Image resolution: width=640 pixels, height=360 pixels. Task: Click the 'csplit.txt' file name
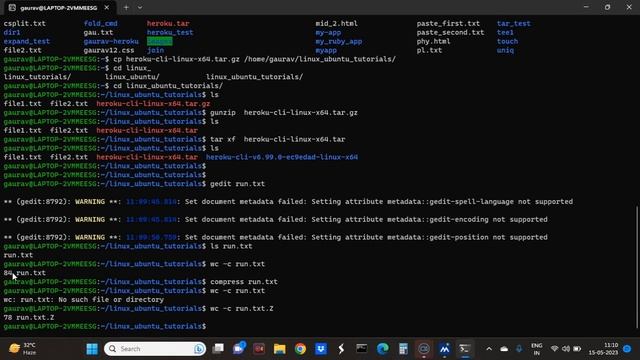[24, 24]
